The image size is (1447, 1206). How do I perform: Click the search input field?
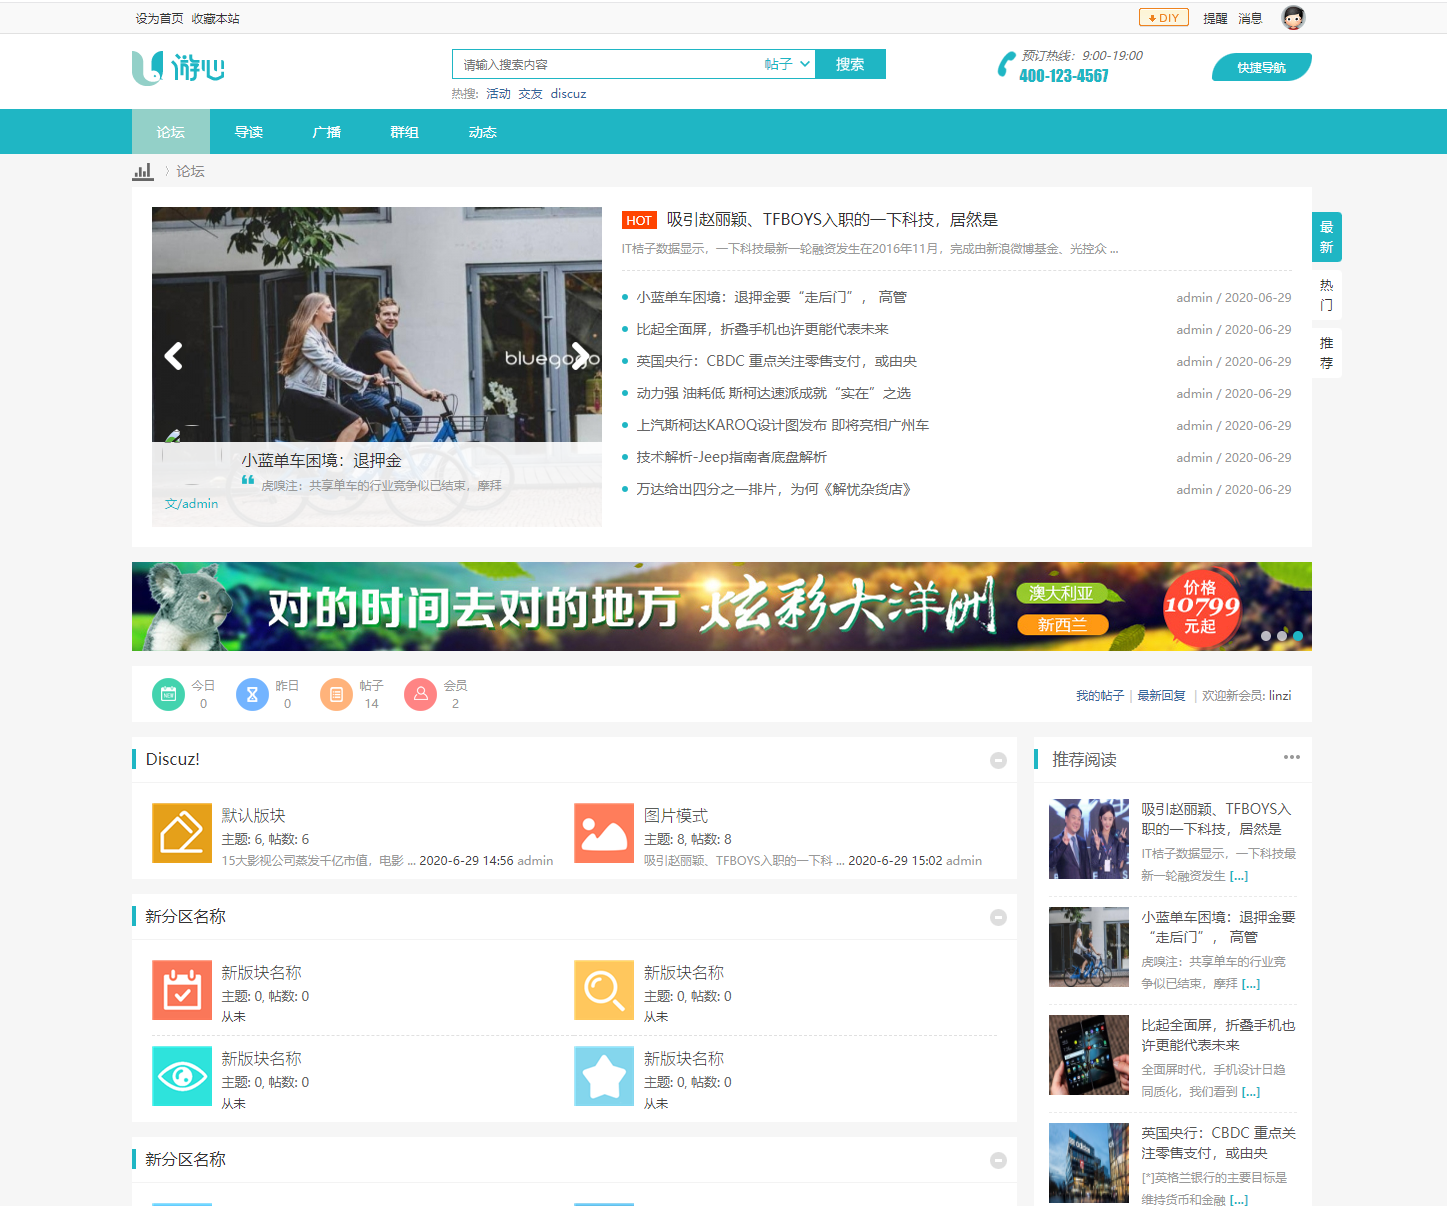pyautogui.click(x=605, y=64)
